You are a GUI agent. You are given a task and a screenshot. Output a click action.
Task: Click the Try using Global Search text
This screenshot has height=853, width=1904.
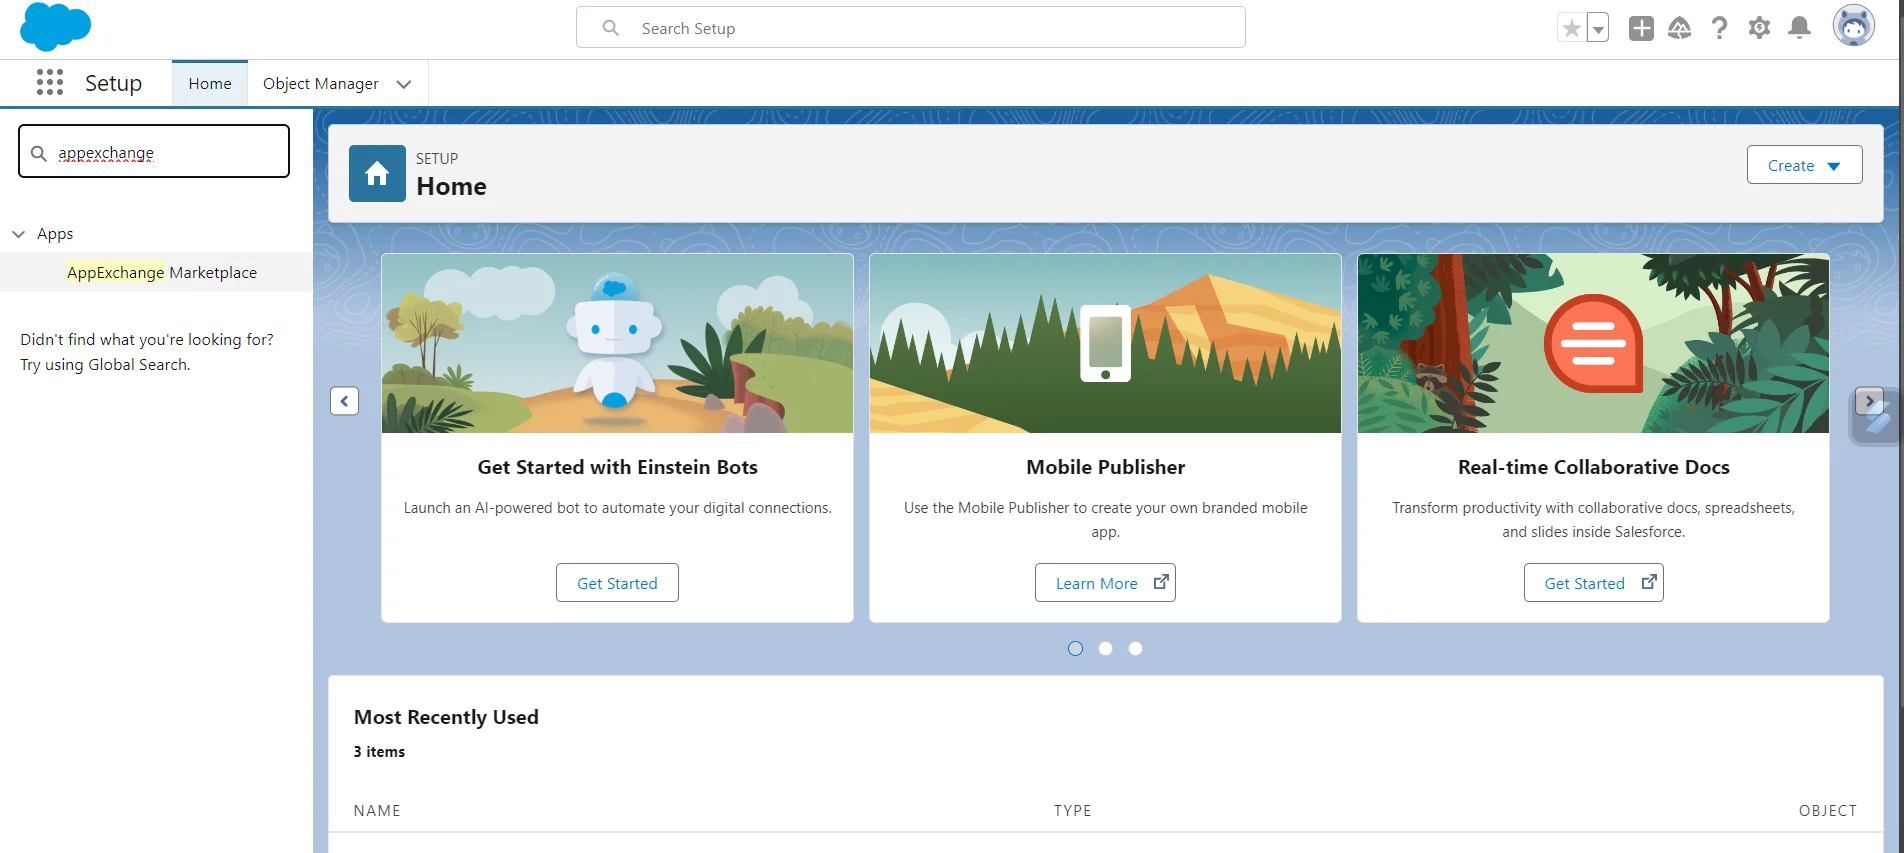click(105, 365)
